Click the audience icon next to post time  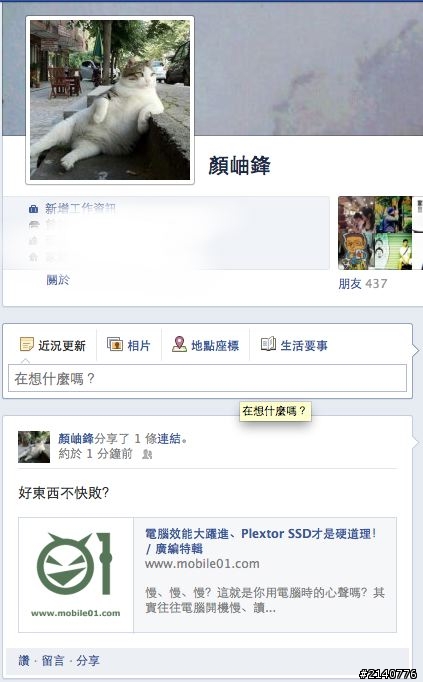147,455
